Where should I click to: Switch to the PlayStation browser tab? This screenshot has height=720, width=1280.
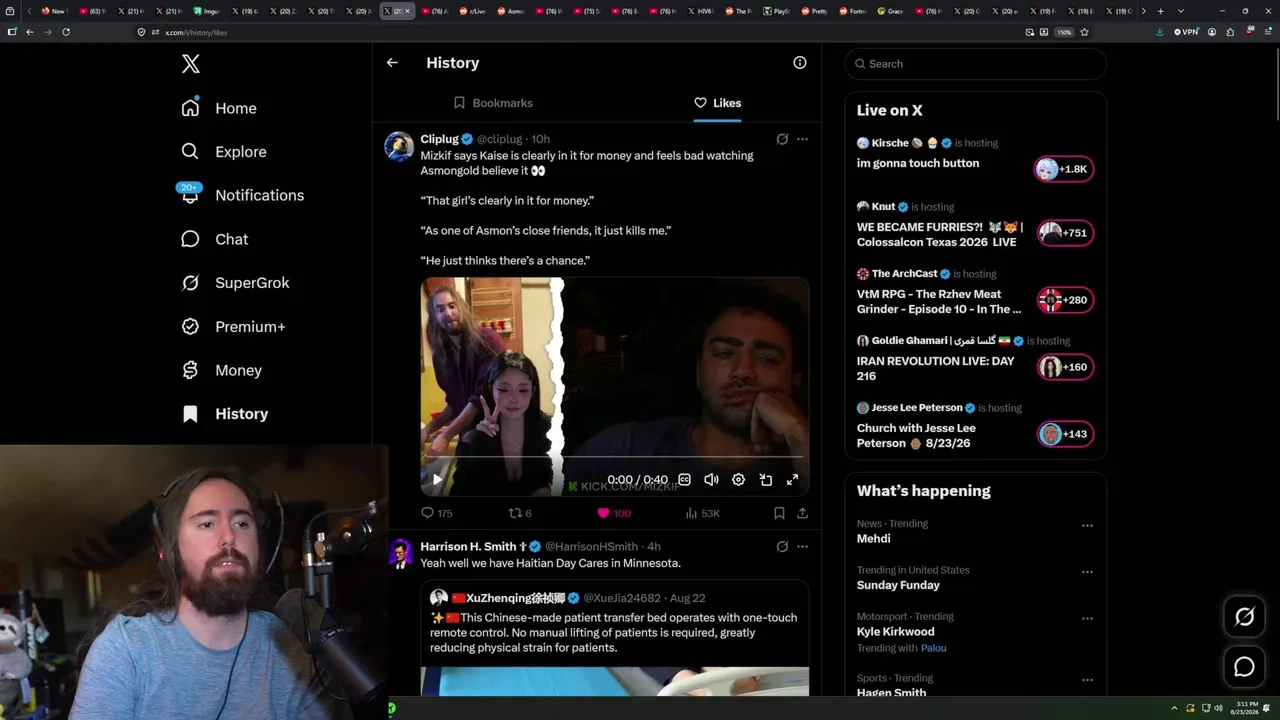point(776,11)
